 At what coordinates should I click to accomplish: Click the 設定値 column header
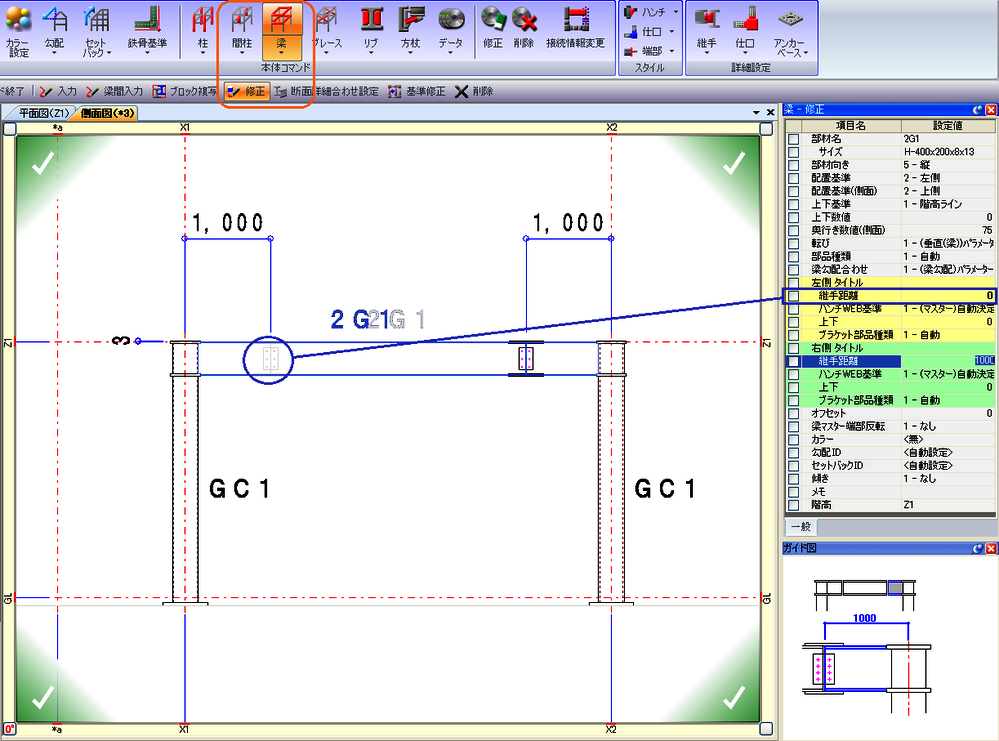point(948,126)
